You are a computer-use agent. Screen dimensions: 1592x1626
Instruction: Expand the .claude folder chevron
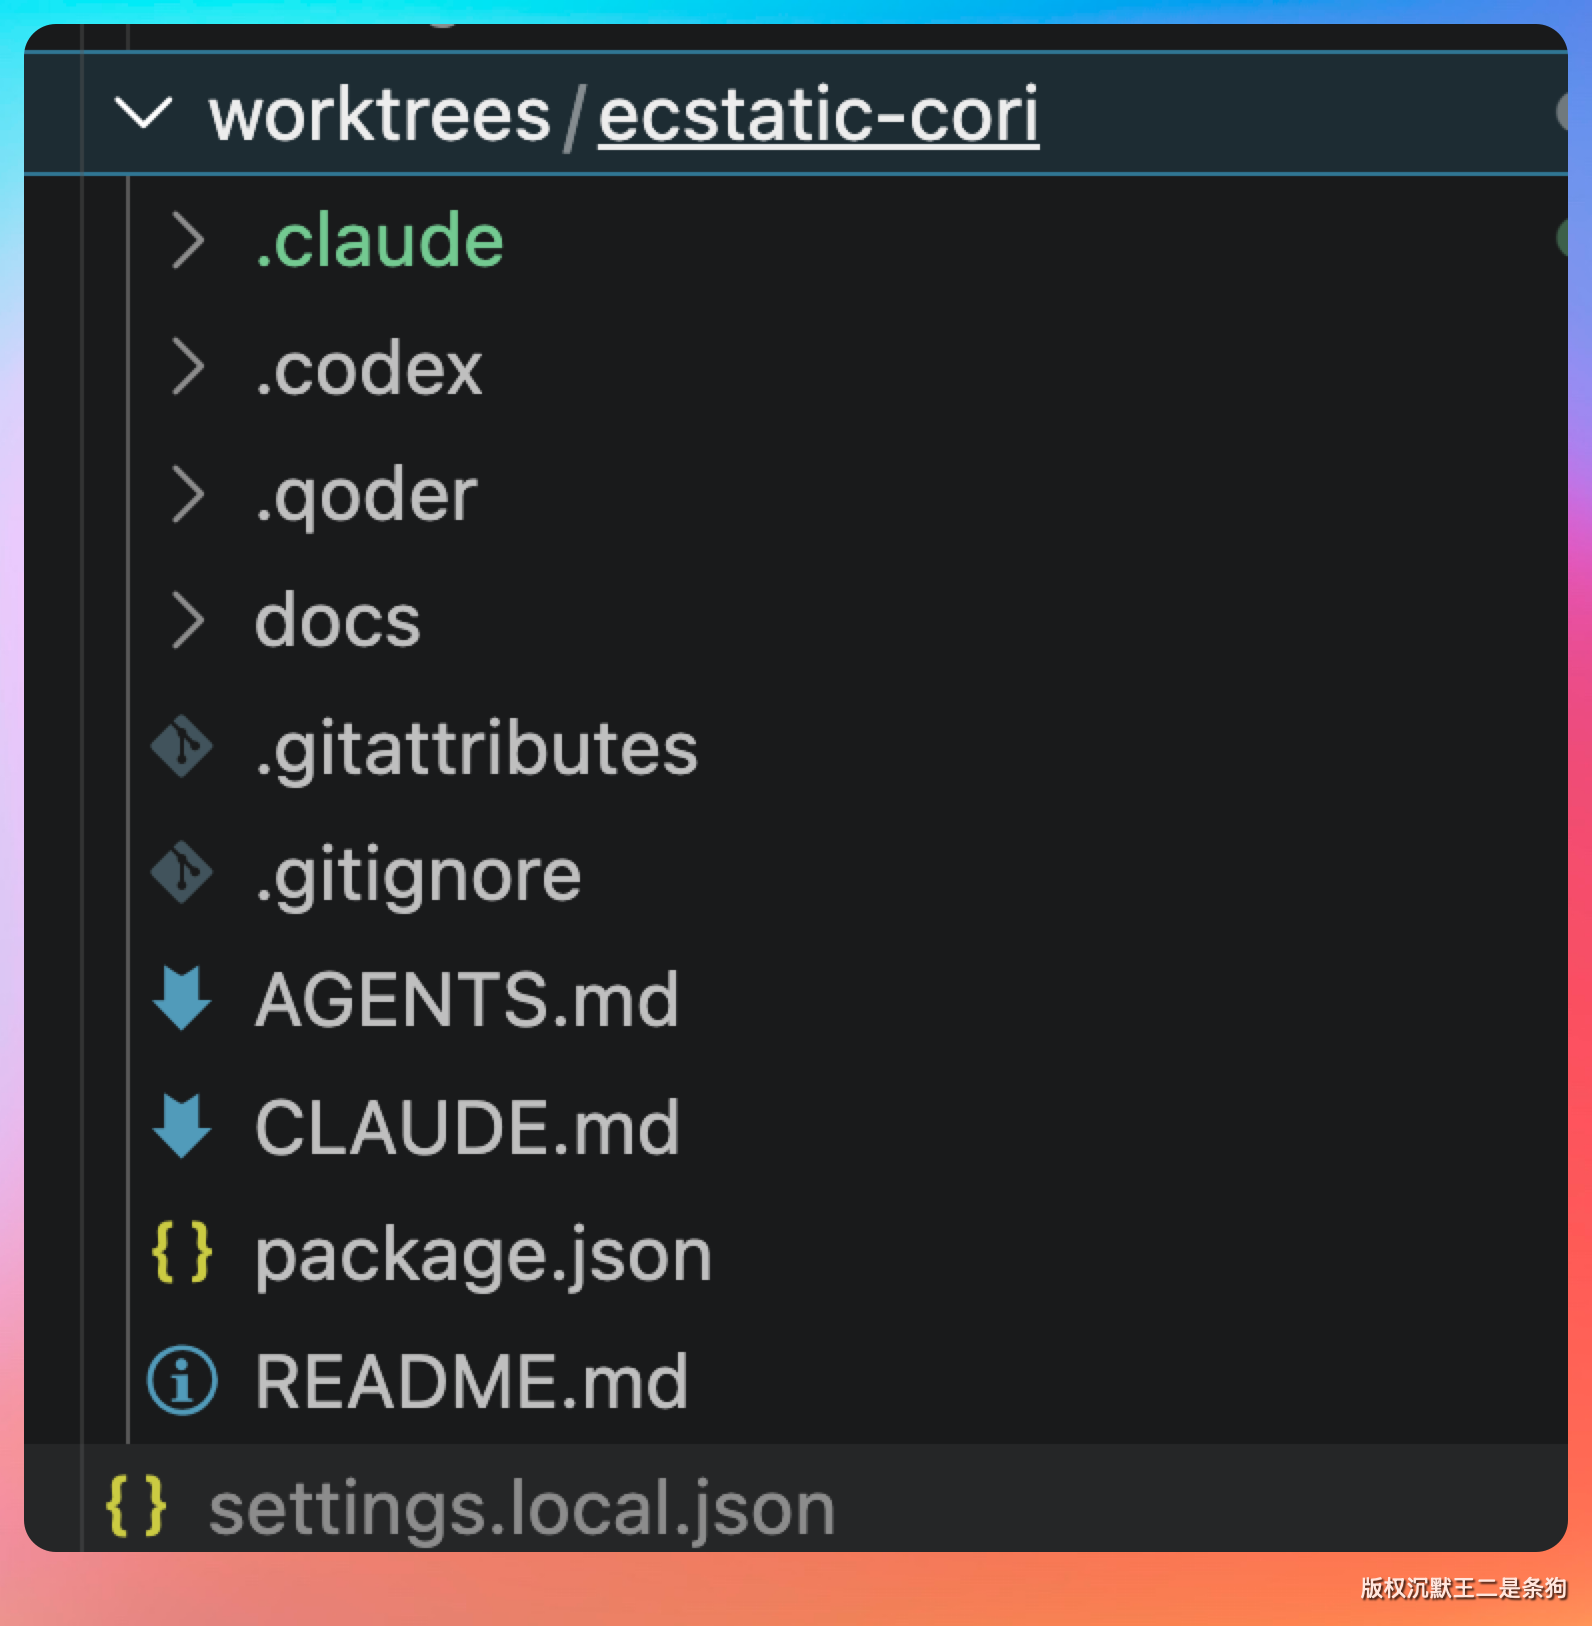[x=187, y=241]
